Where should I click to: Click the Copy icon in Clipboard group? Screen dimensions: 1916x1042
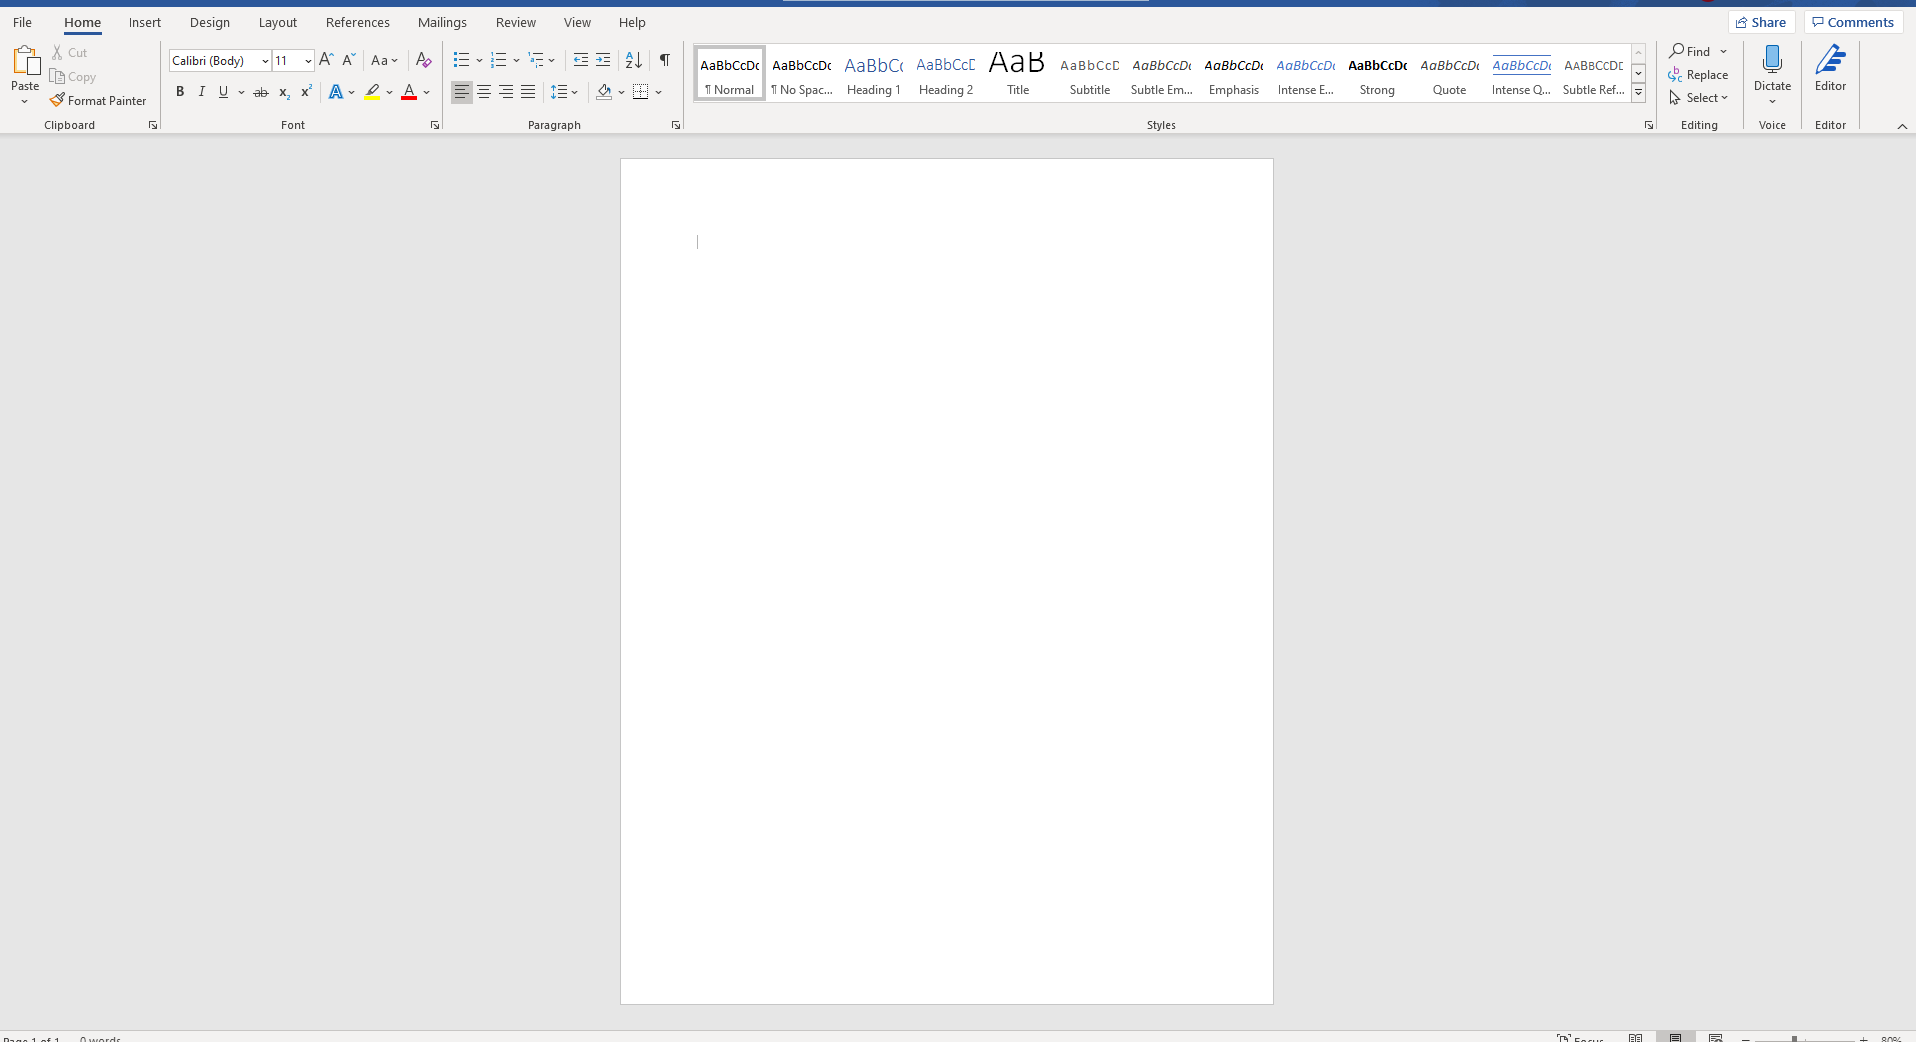click(x=58, y=77)
